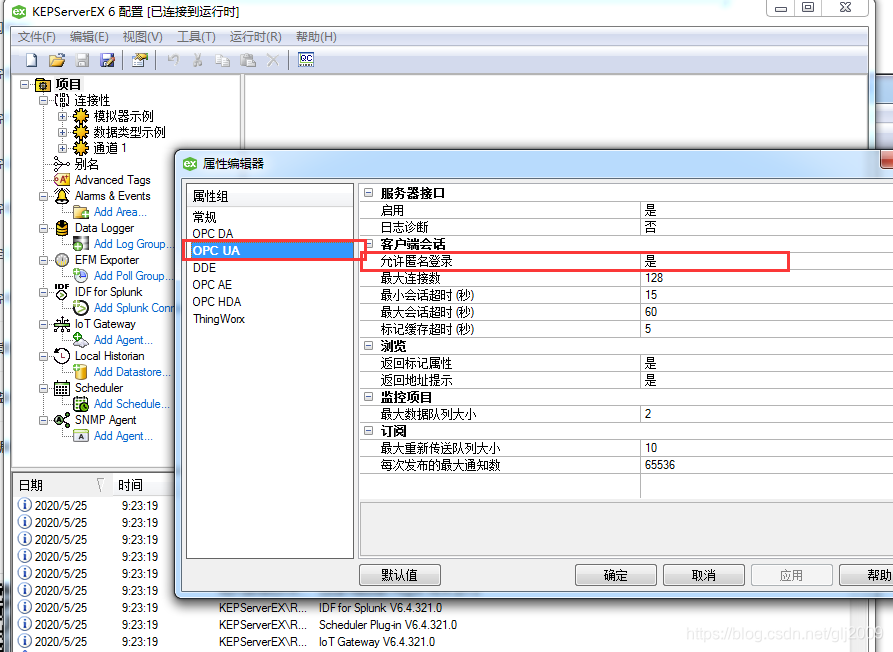Click the Advanced Tags icon

click(62, 180)
